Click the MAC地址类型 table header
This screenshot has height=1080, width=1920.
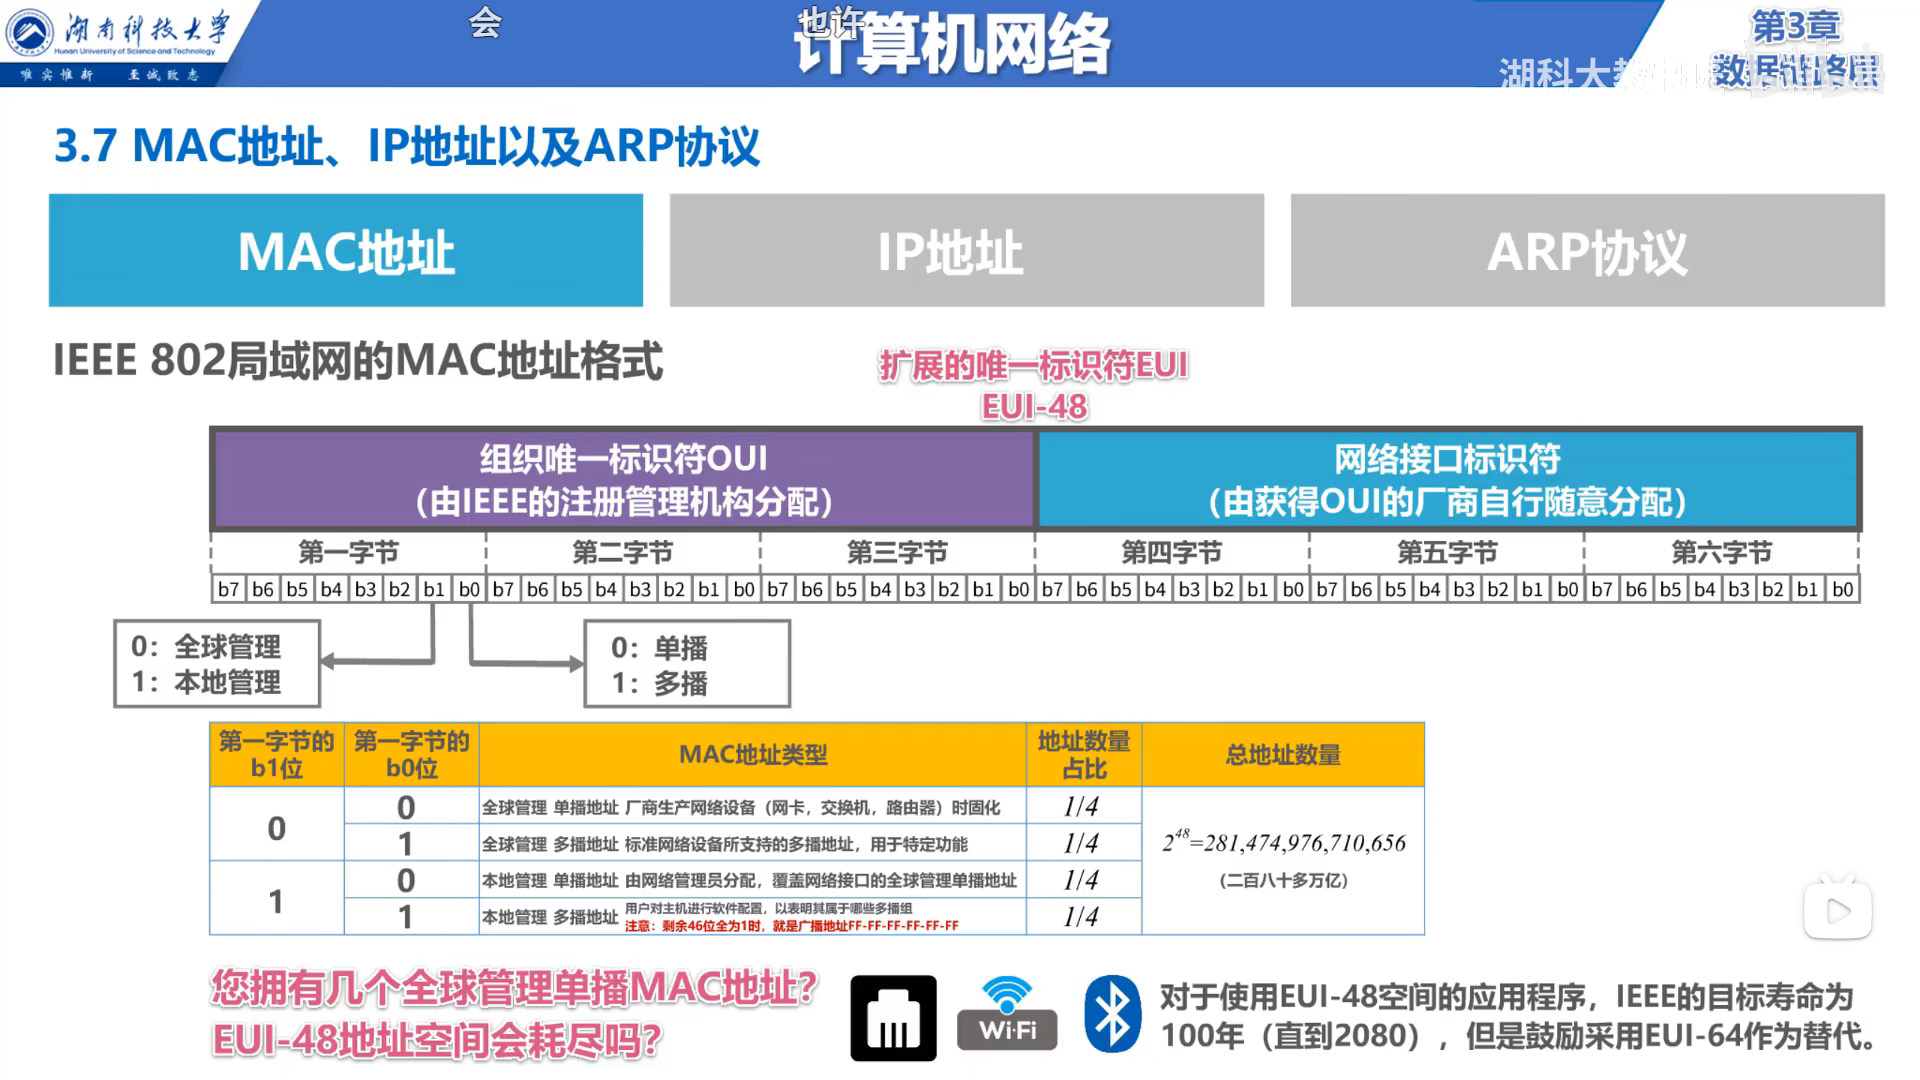tap(752, 755)
